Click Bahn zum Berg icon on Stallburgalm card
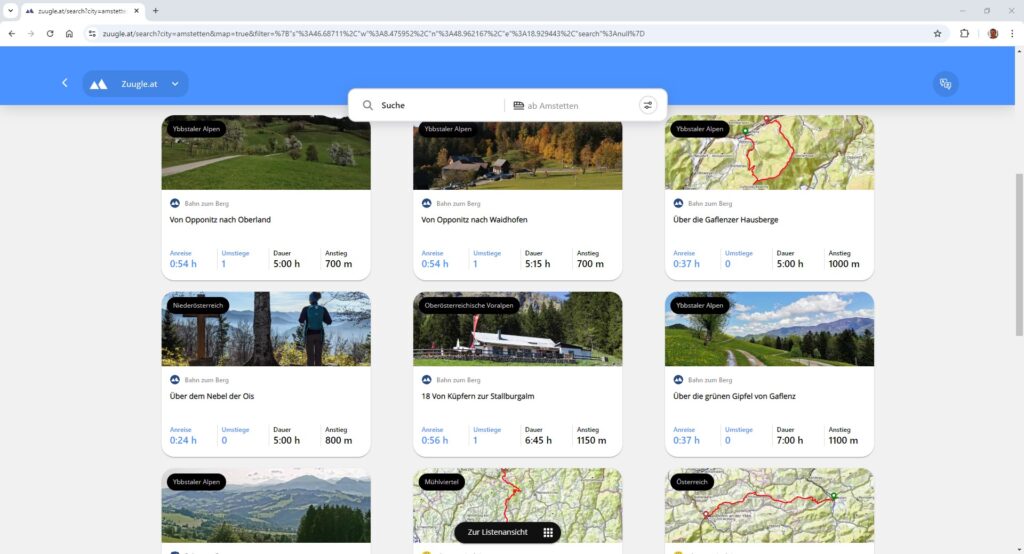The height and width of the screenshot is (554, 1024). point(426,380)
